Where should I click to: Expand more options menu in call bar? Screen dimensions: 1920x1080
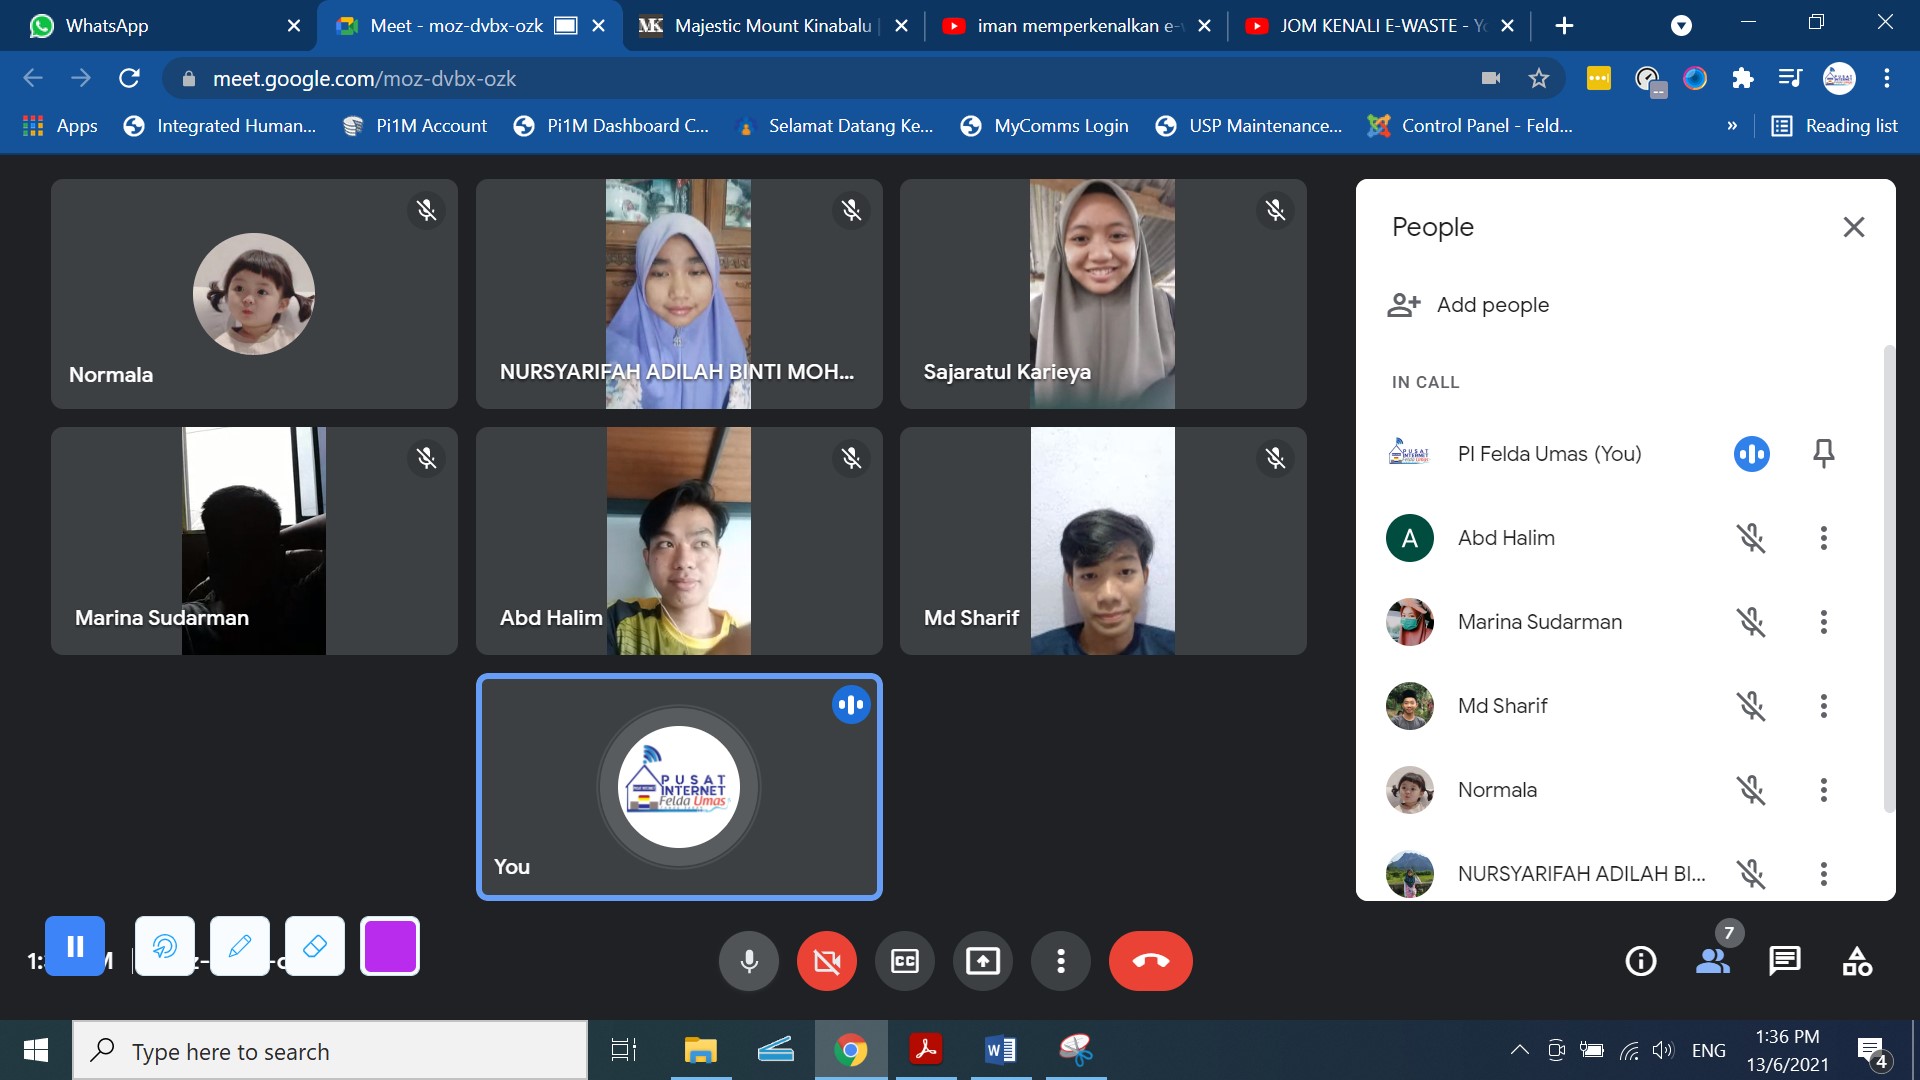(x=1060, y=961)
